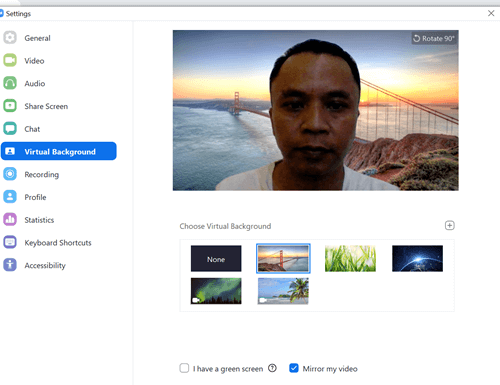Open Accessibility settings
This screenshot has width=500, height=385.
coord(45,265)
